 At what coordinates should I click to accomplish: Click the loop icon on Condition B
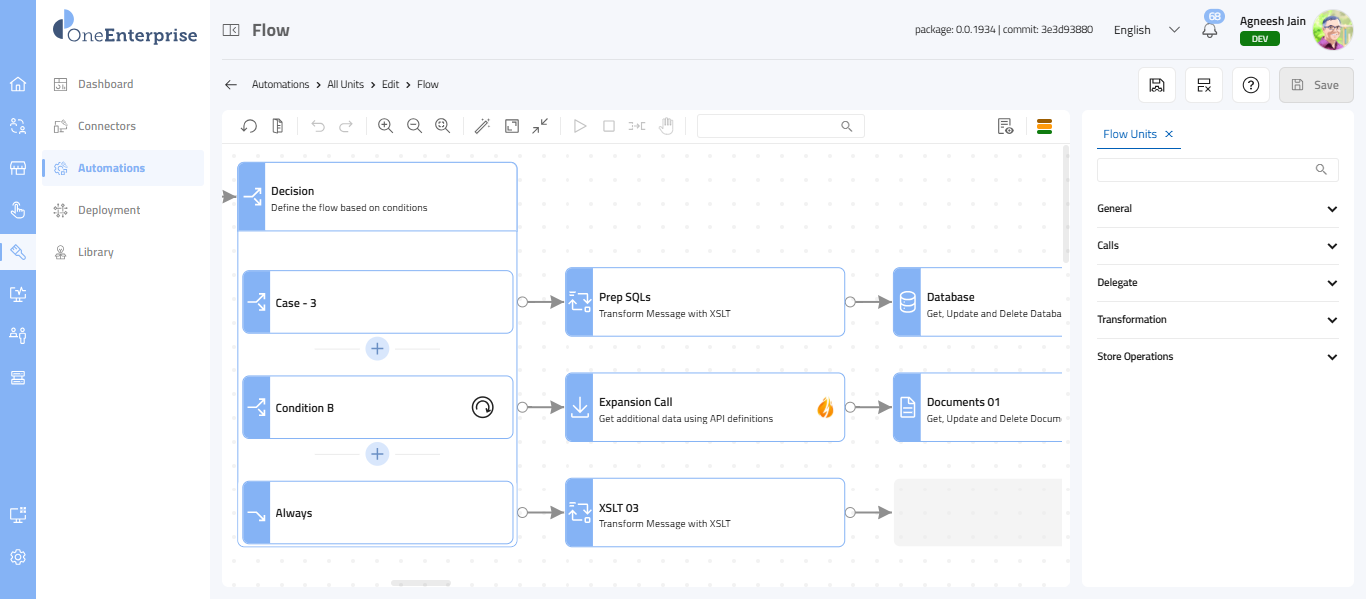point(483,407)
